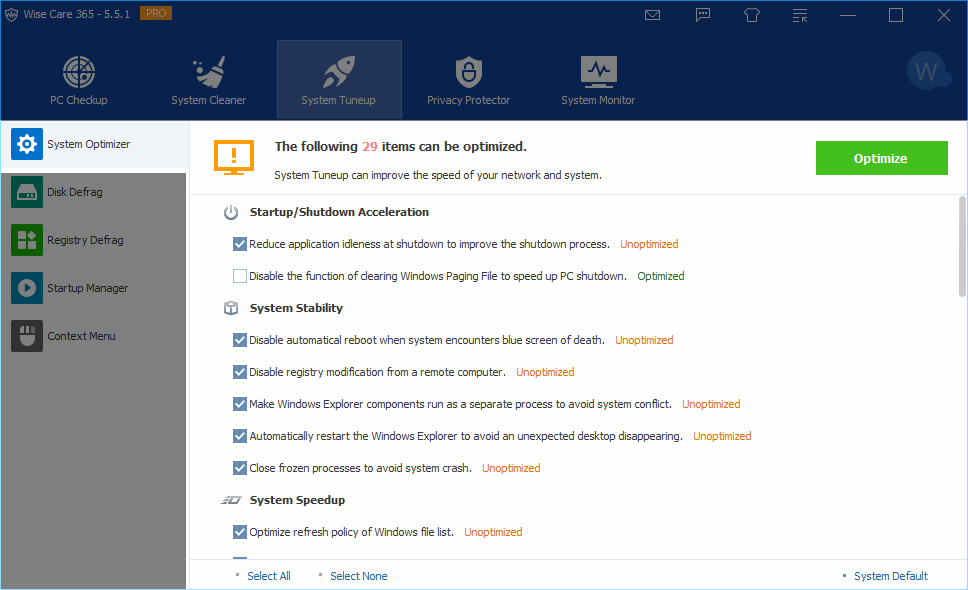Open Registry Defrag sidebar item
Viewport: 968px width, 590px height.
coord(94,240)
